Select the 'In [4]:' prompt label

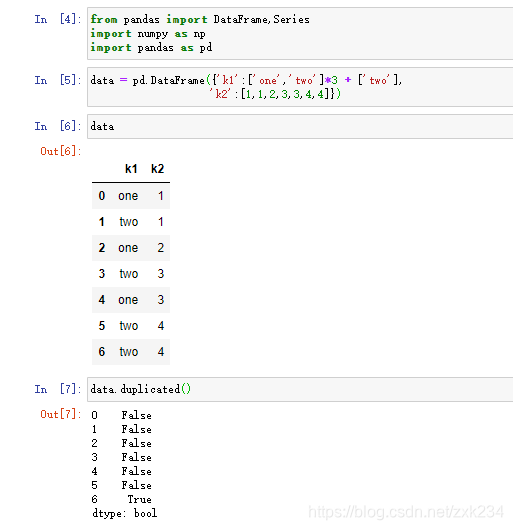pos(58,19)
